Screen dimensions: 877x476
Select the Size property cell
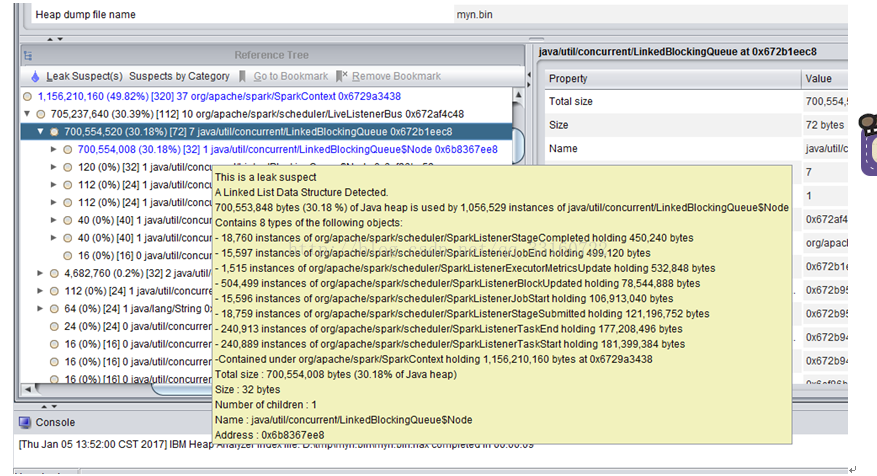(672, 125)
